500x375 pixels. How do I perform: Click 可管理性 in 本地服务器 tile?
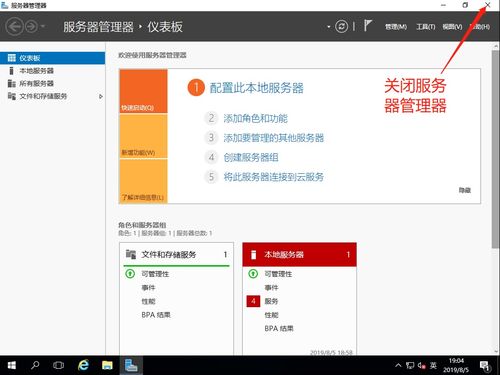tap(278, 274)
